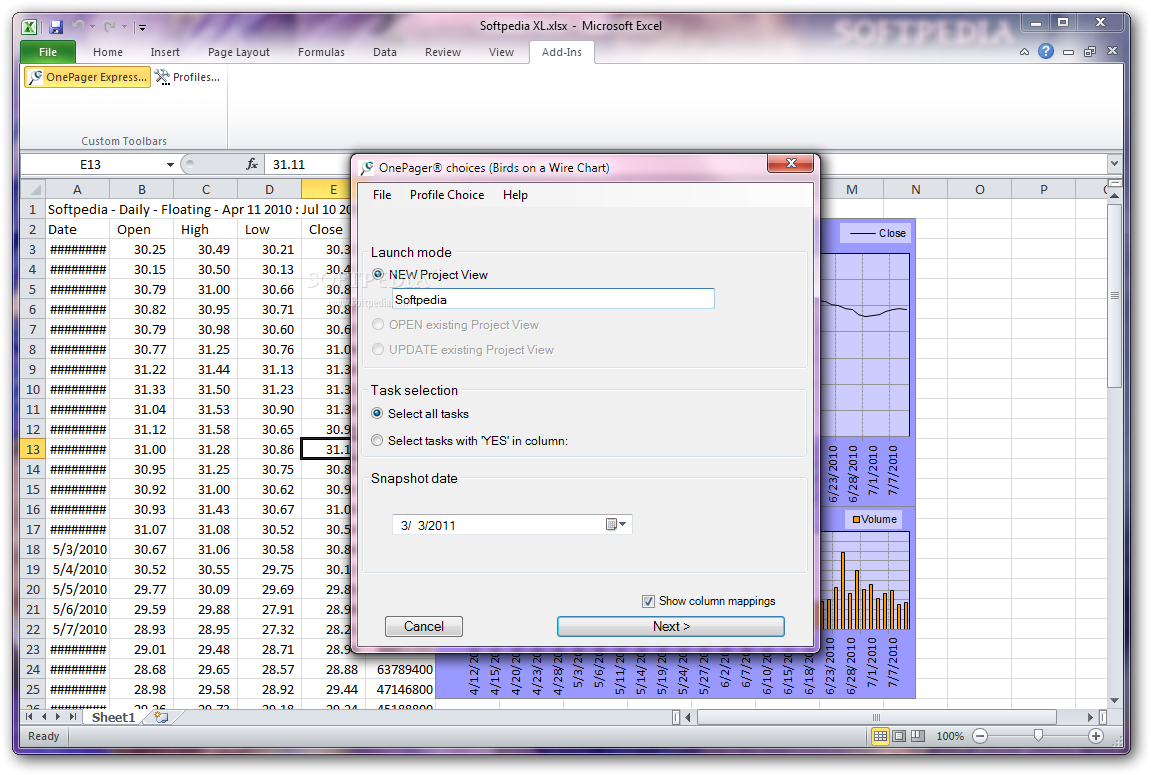Viewport: 1151px width, 775px height.
Task: Select row 13 header
Action: [x=32, y=449]
